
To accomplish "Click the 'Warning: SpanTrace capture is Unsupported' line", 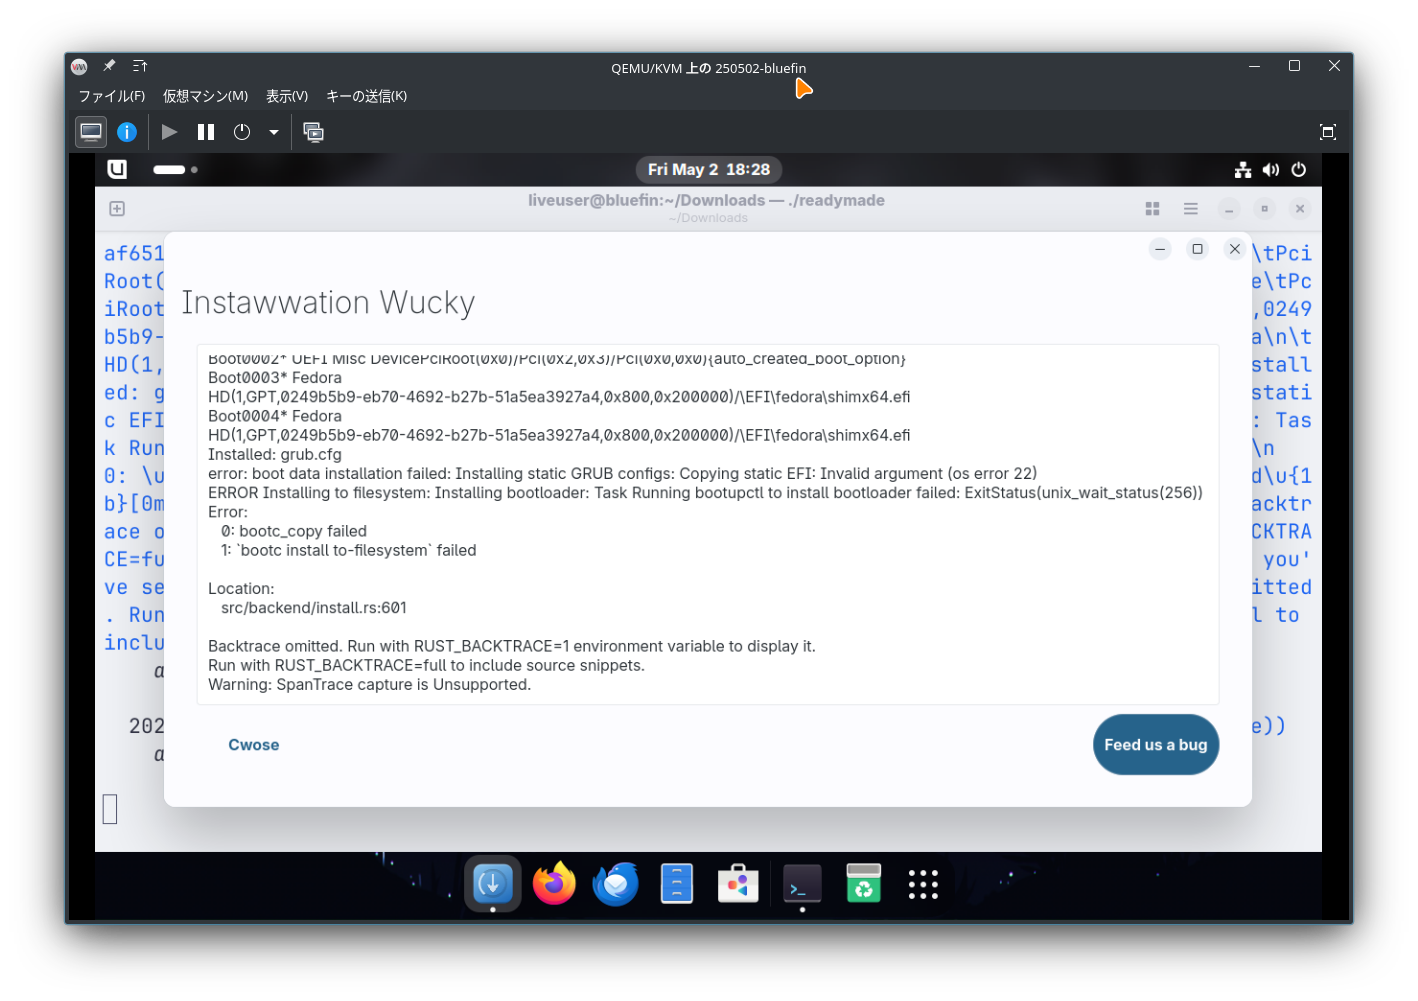I will click(x=369, y=684).
